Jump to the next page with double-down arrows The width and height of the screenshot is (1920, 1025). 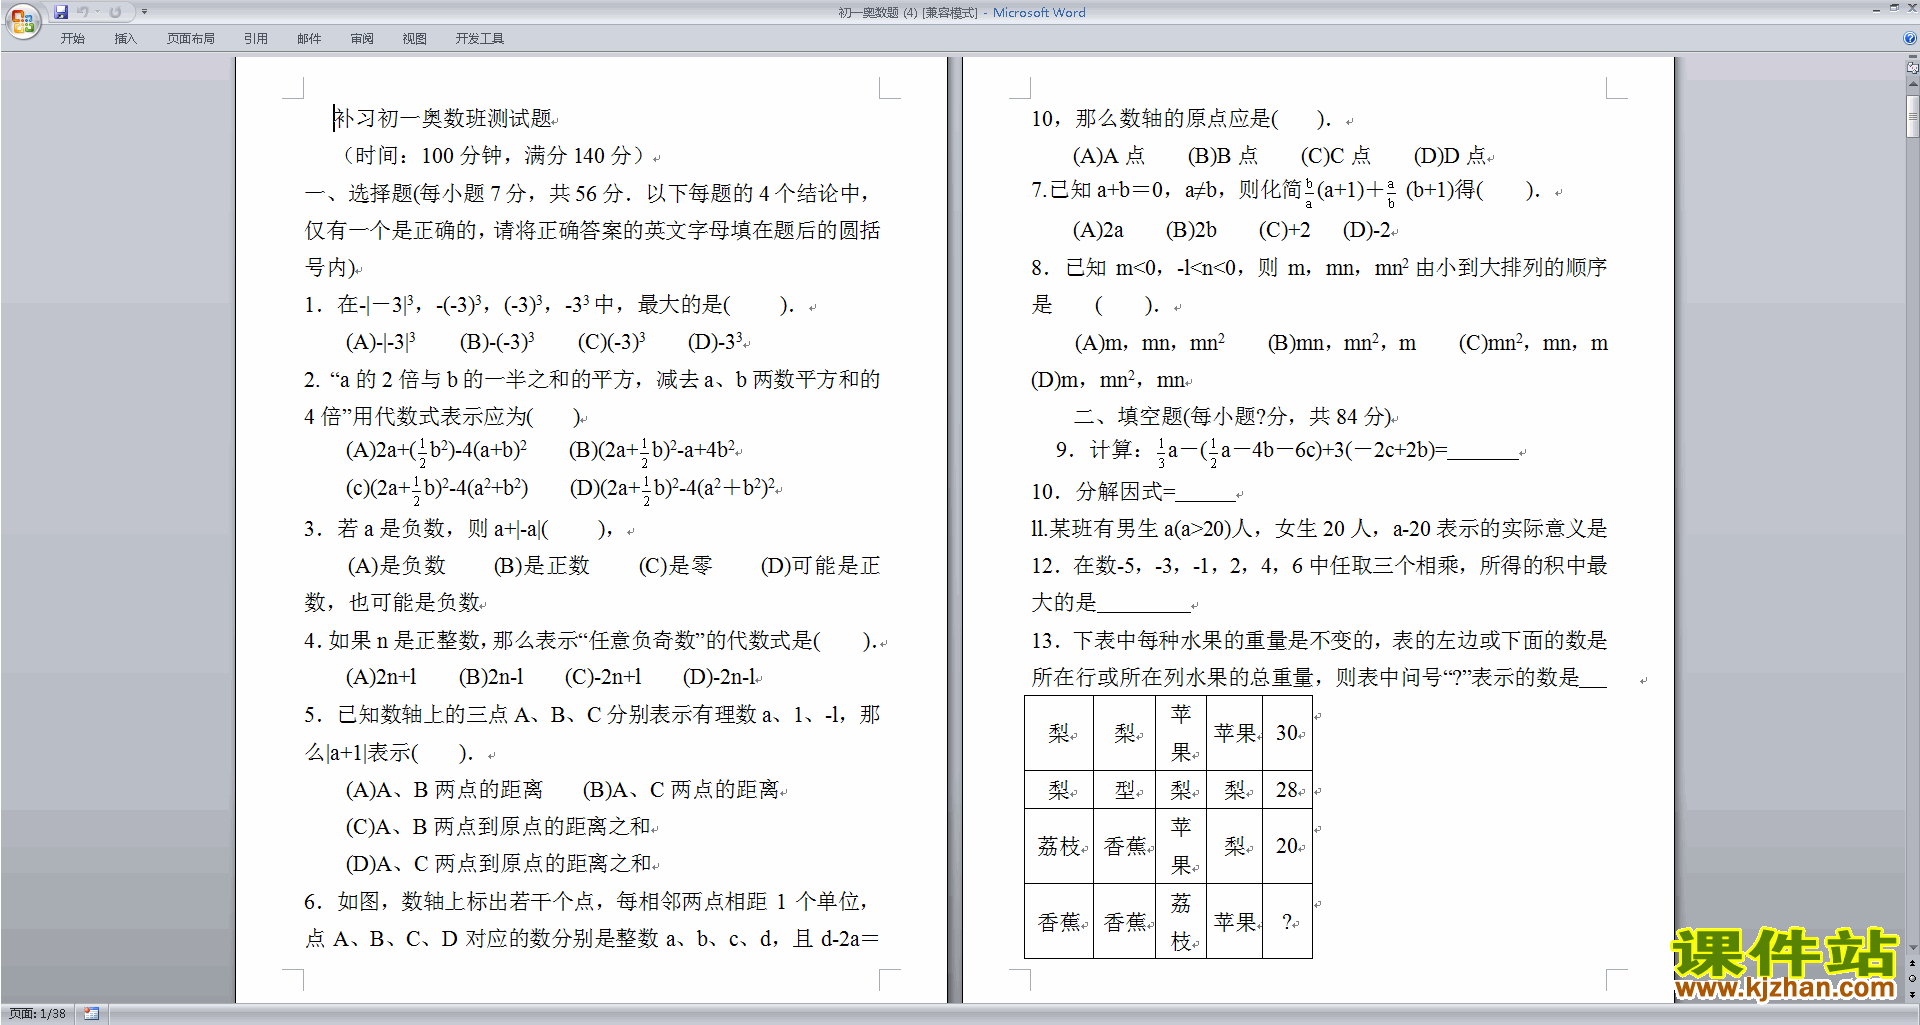tap(1912, 994)
